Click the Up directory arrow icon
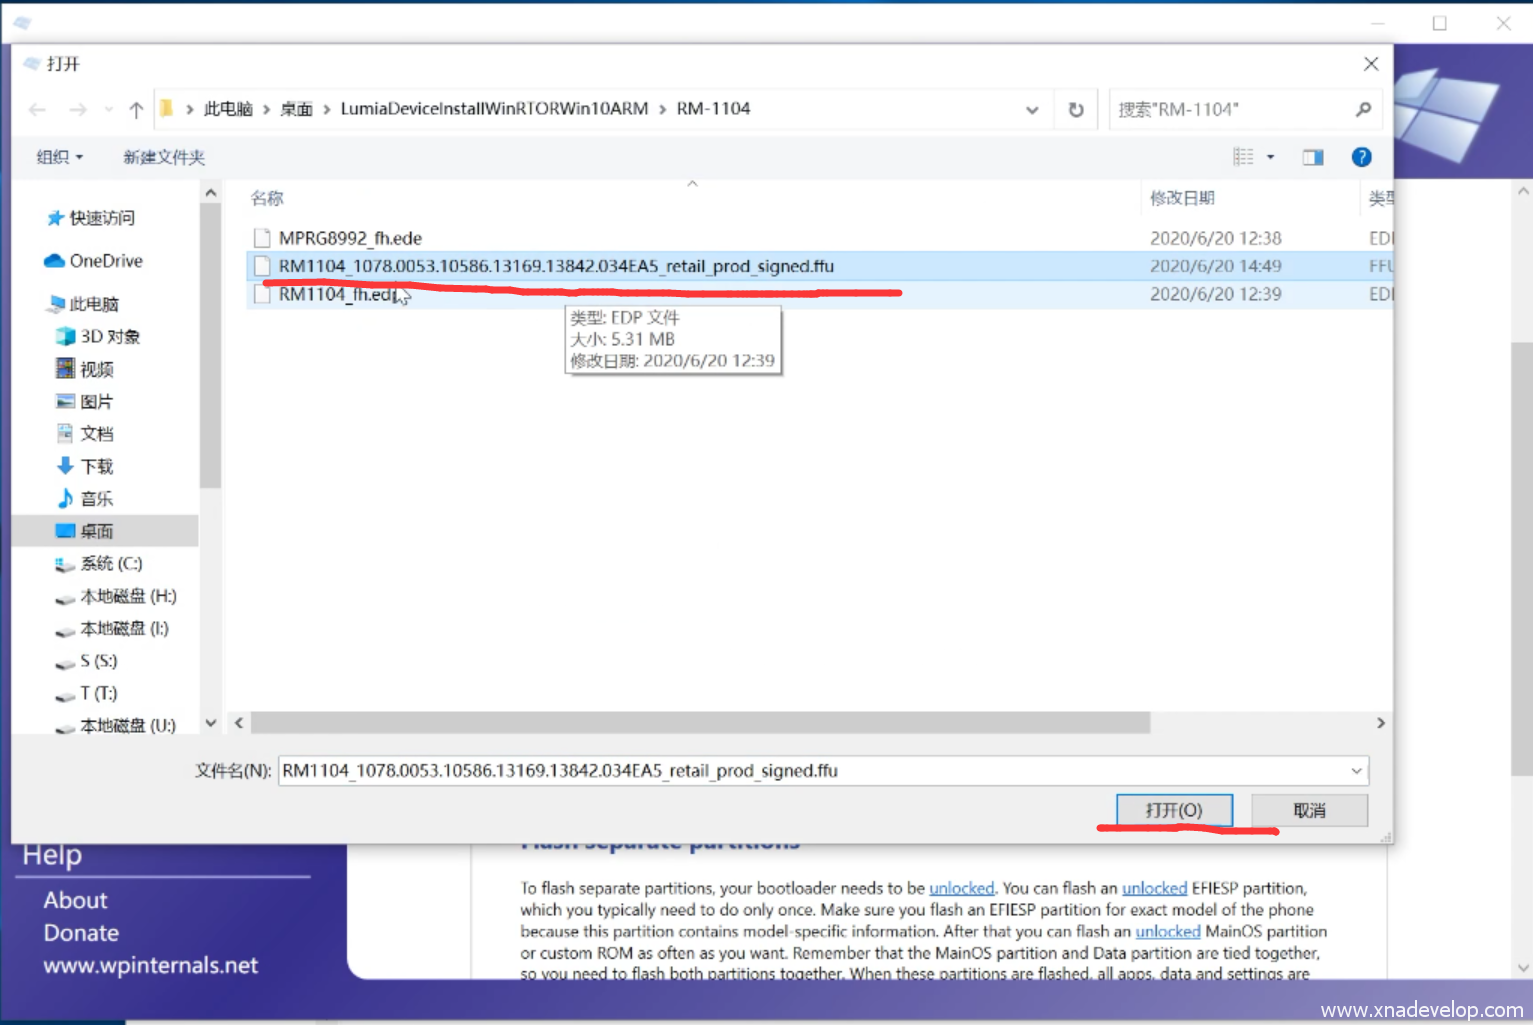 point(136,110)
